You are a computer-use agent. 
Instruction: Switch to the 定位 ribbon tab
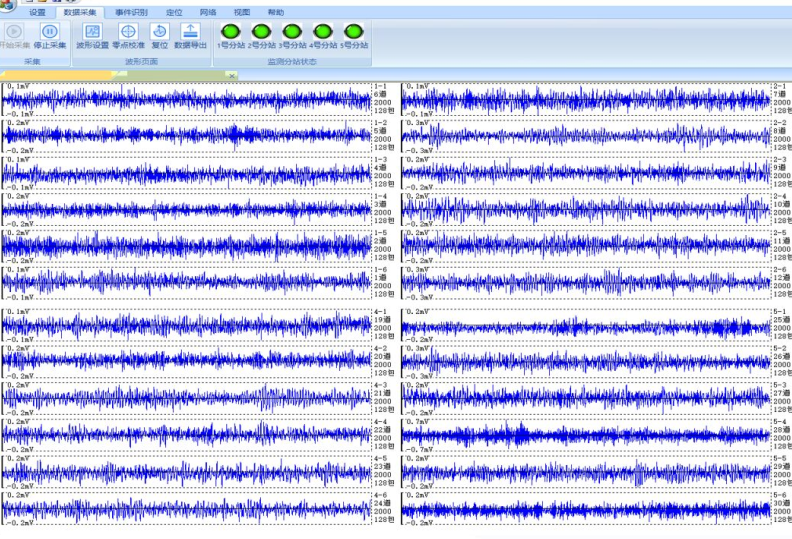[x=174, y=12]
